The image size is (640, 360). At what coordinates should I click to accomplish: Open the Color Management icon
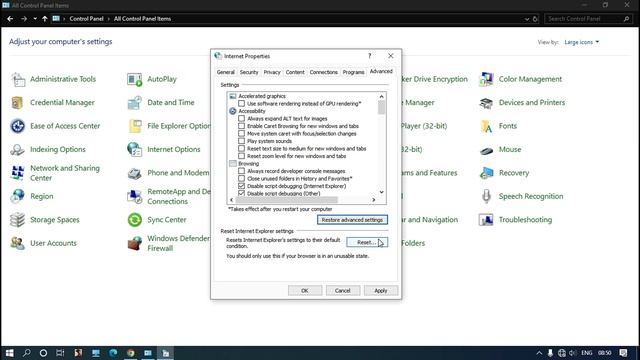[x=486, y=79]
